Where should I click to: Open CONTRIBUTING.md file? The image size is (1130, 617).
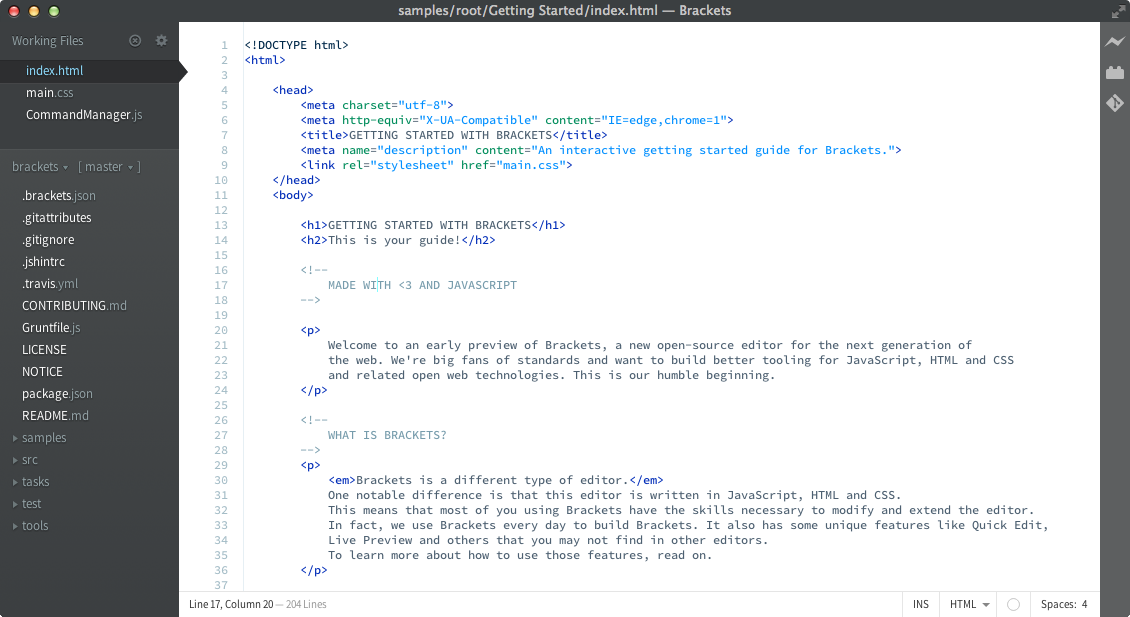pyautogui.click(x=74, y=306)
